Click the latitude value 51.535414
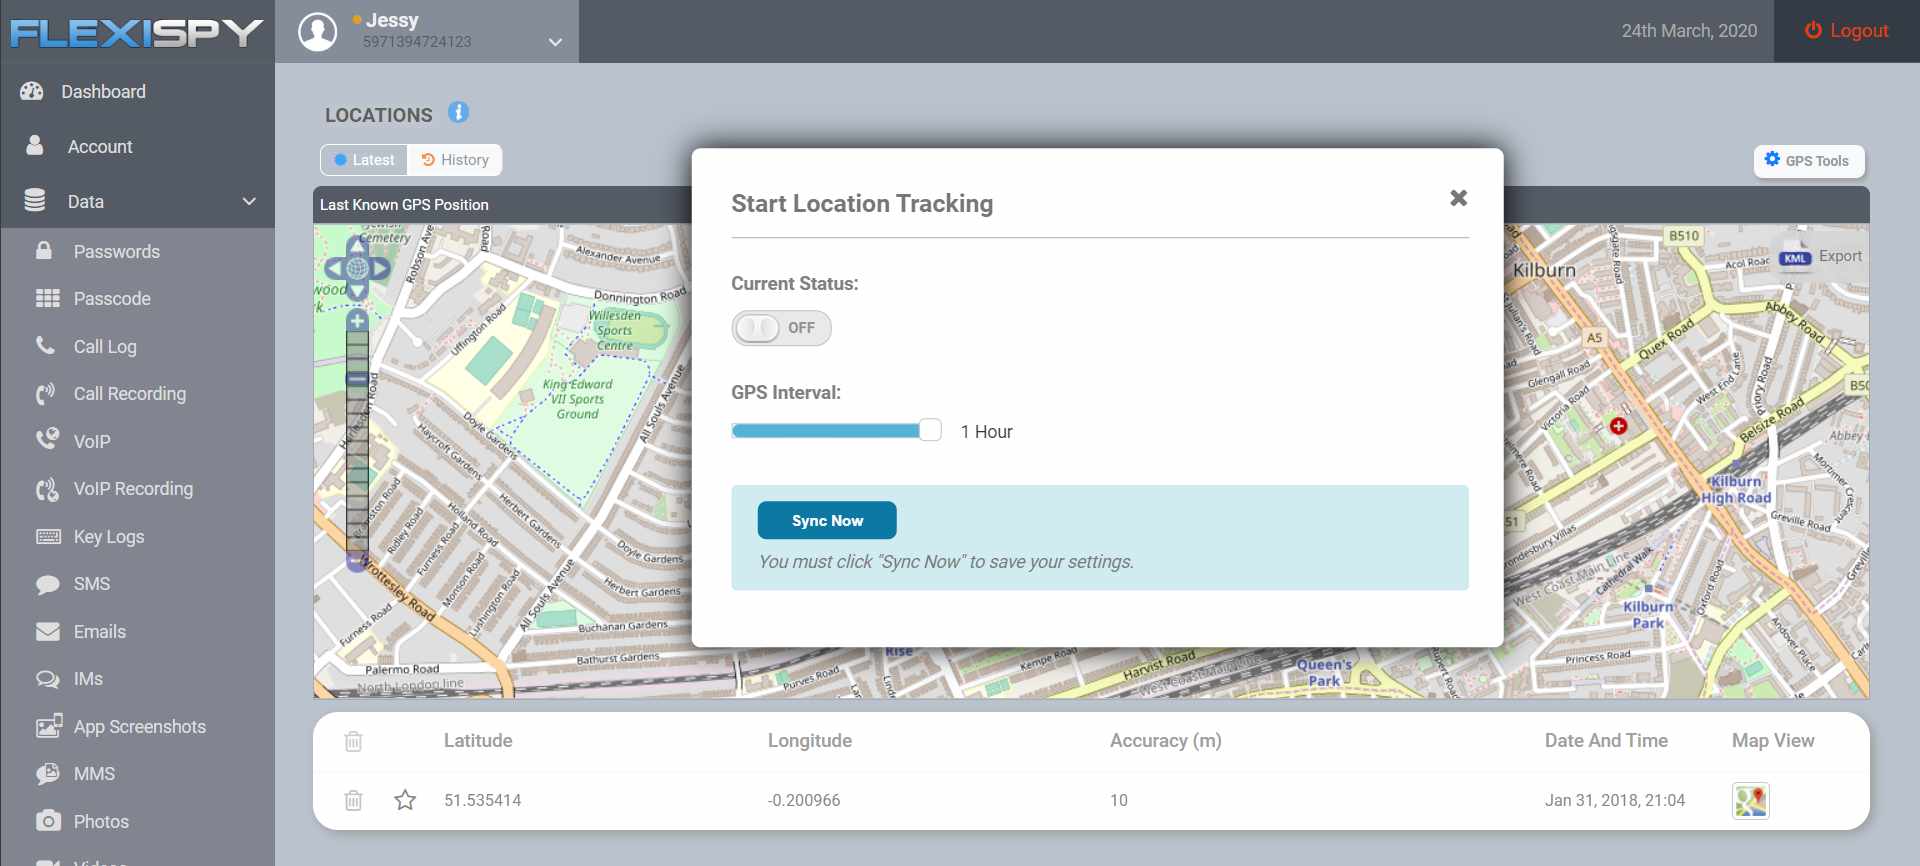Image resolution: width=1920 pixels, height=866 pixels. pos(483,800)
